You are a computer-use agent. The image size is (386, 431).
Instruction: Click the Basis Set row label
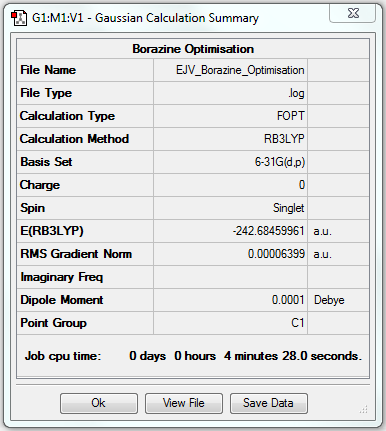coord(46,162)
